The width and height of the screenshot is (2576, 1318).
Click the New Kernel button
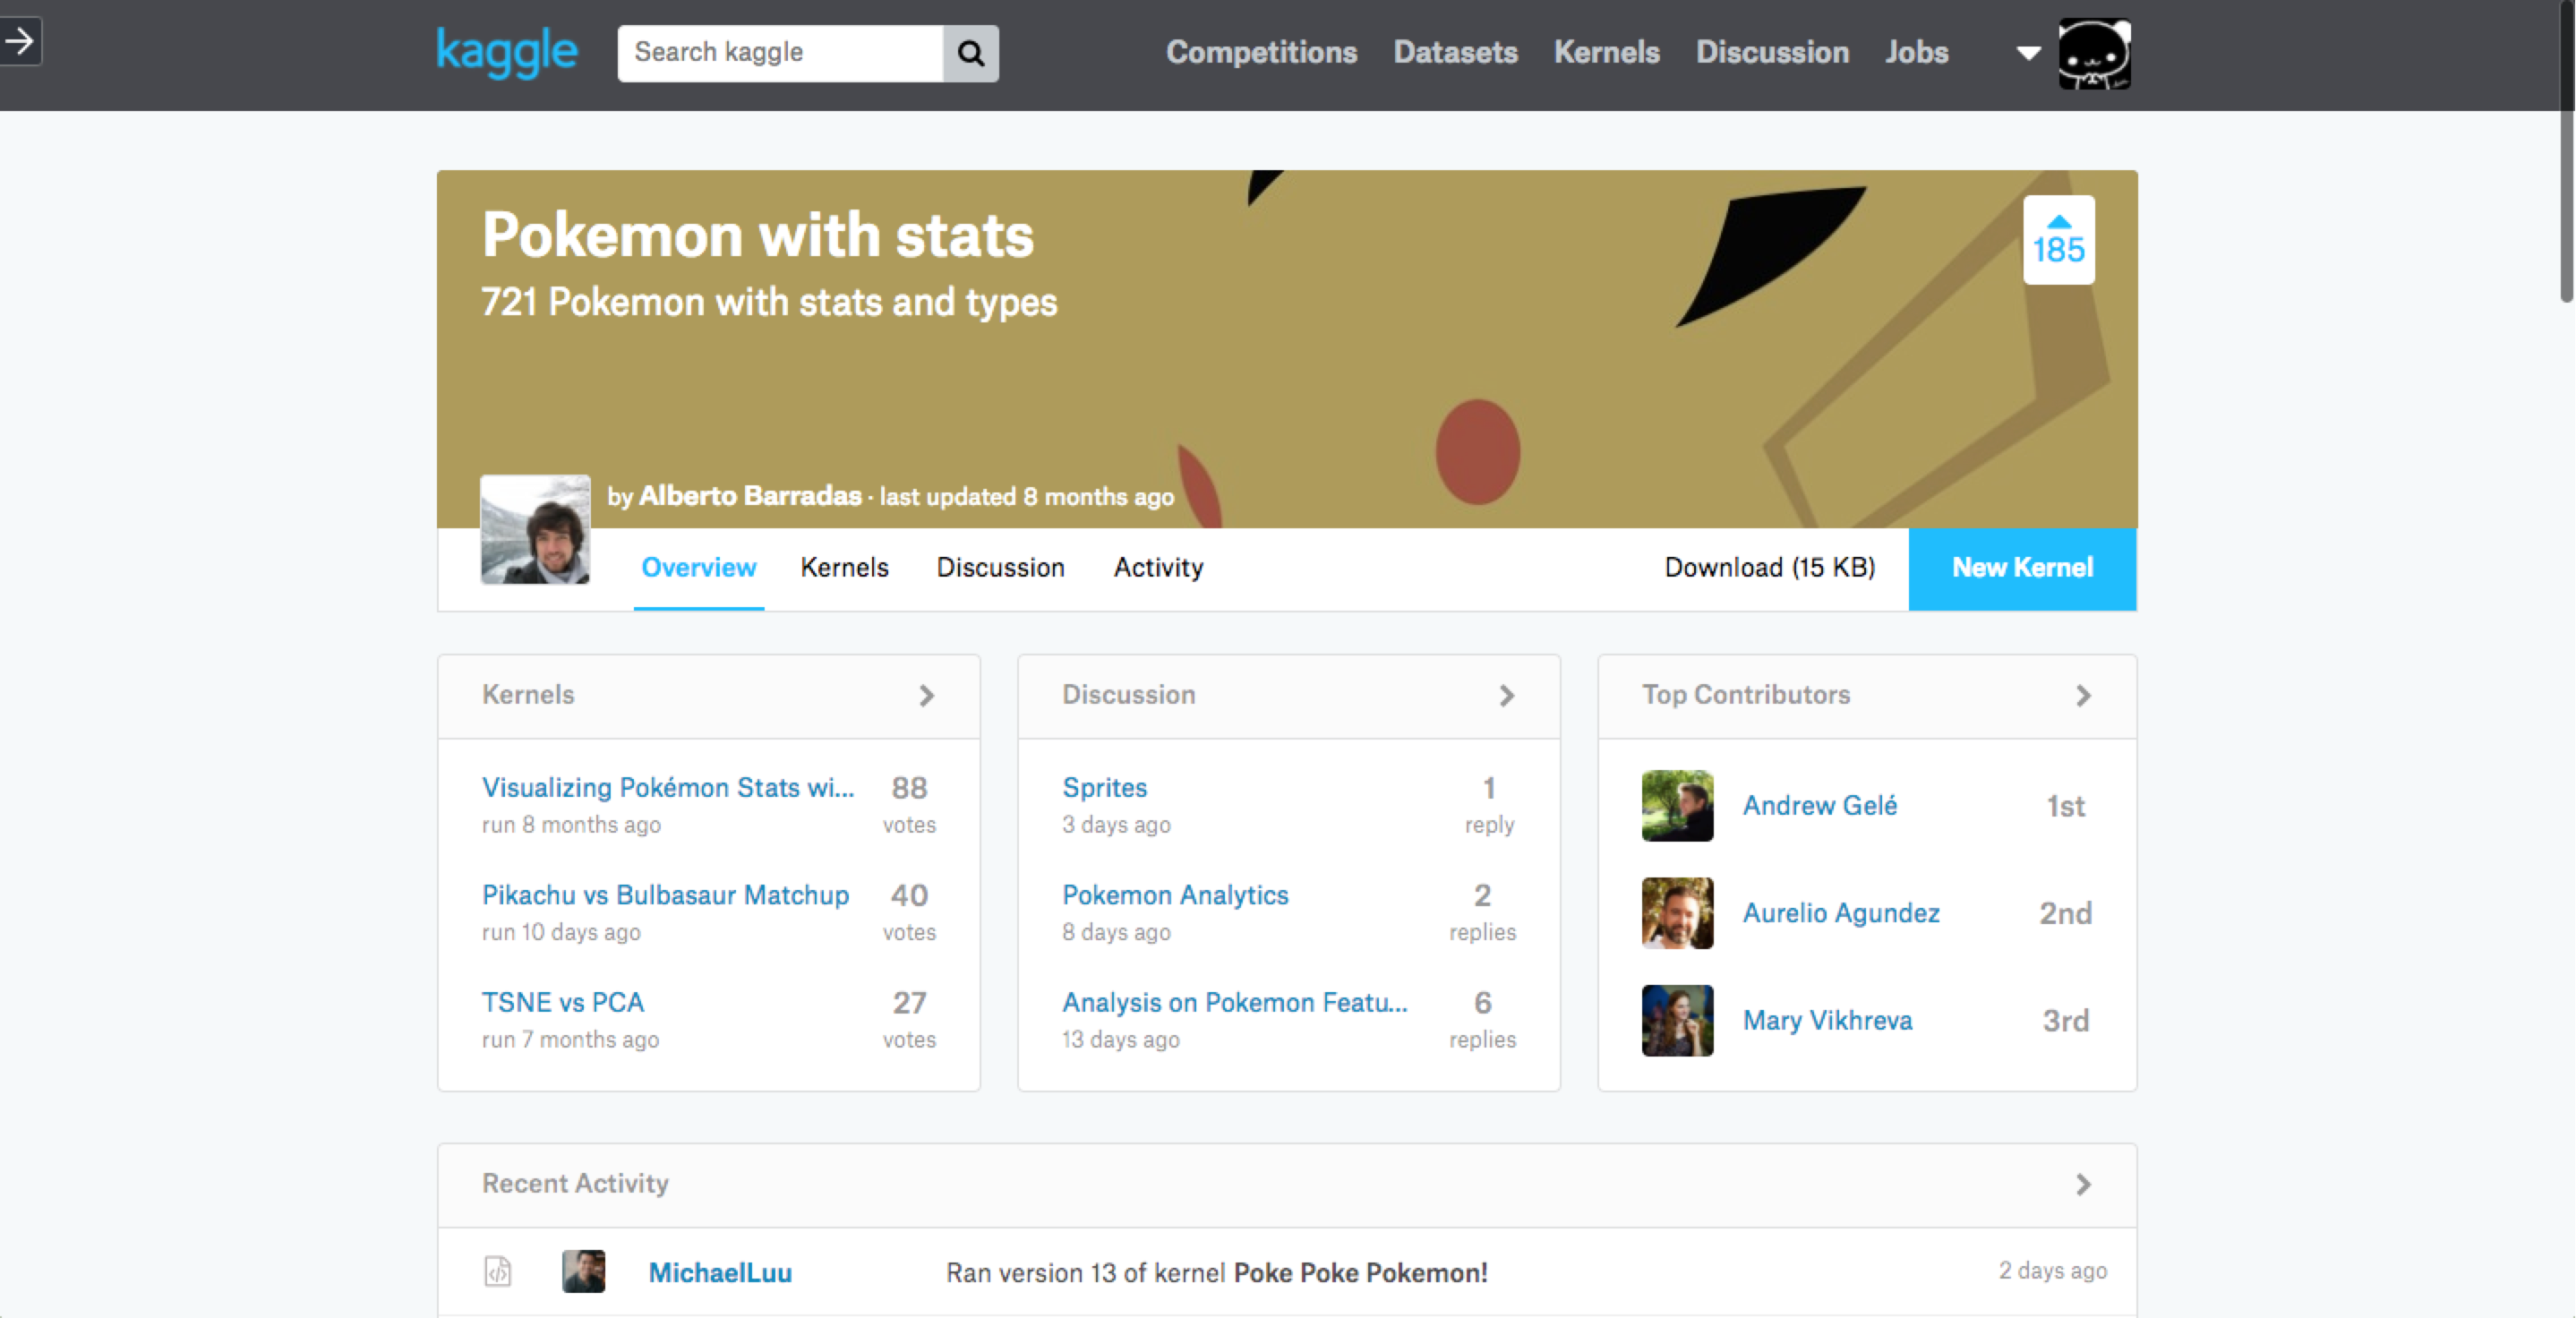click(2022, 568)
